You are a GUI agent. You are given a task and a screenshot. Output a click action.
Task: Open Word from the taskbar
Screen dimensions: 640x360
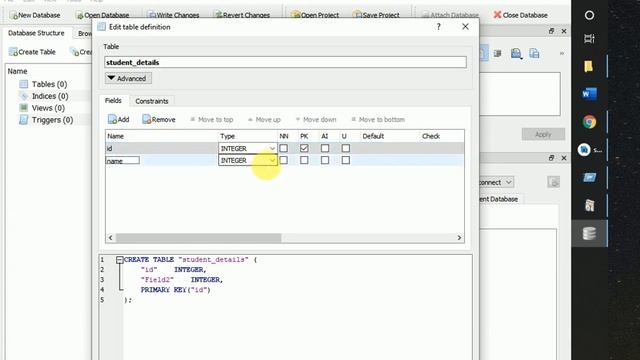589,94
